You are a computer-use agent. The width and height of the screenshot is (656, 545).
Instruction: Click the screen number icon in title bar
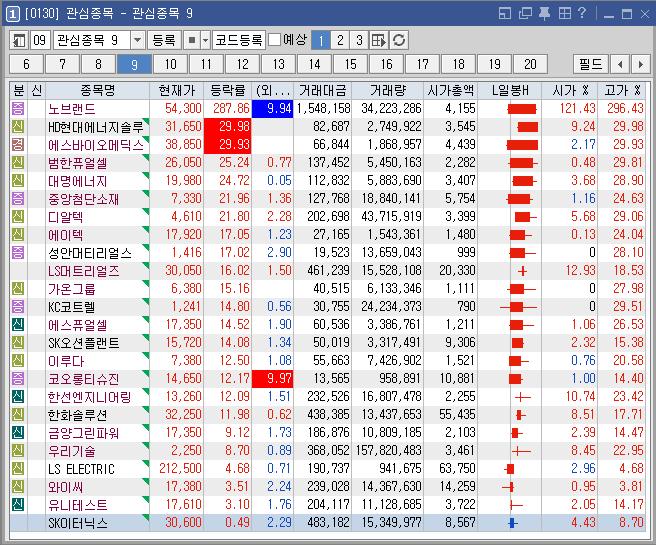(13, 14)
